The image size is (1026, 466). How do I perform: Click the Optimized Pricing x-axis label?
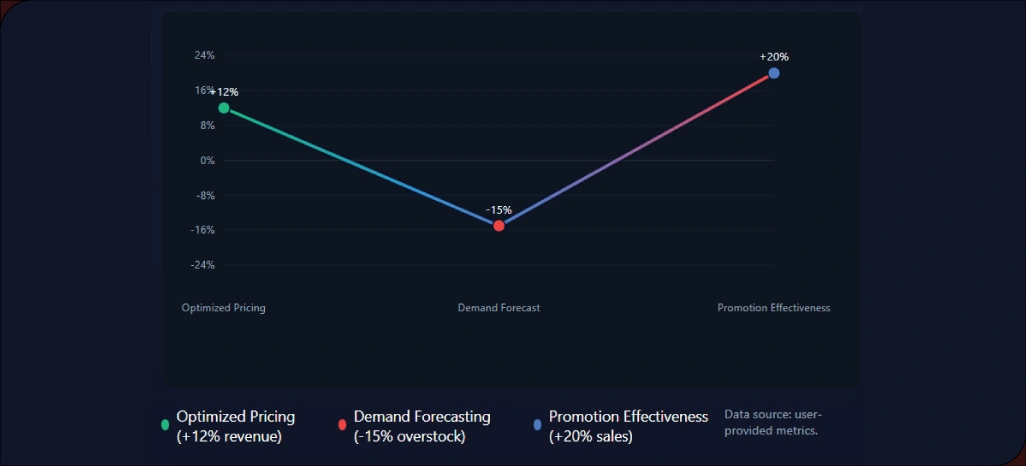(x=224, y=308)
